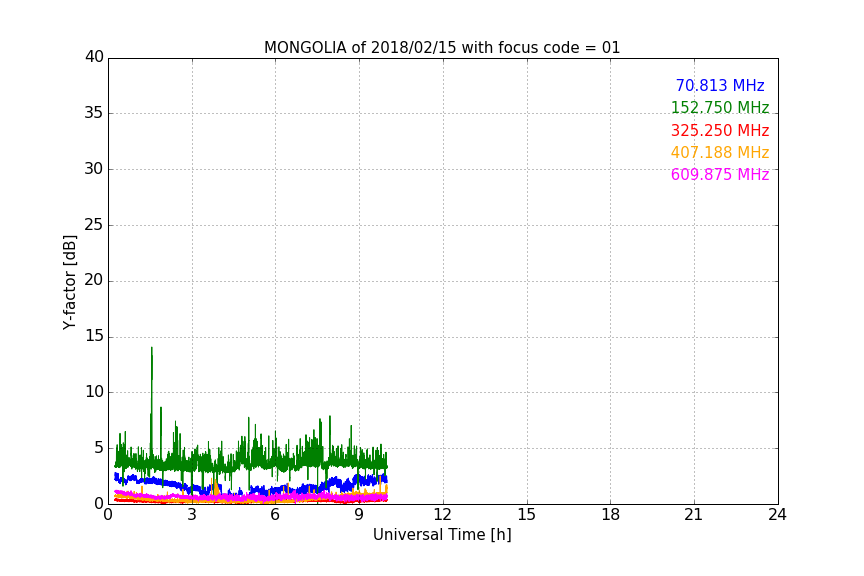
Task: Click the Universal Time [h] axis label
Action: (442, 535)
